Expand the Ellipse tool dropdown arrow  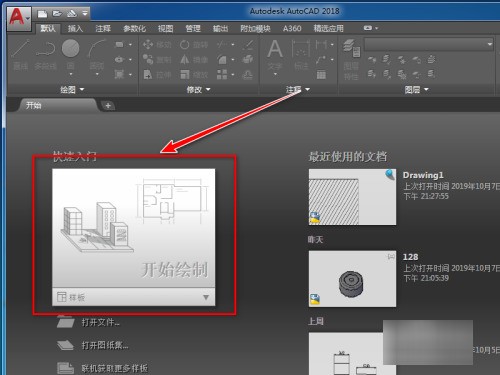coord(130,60)
